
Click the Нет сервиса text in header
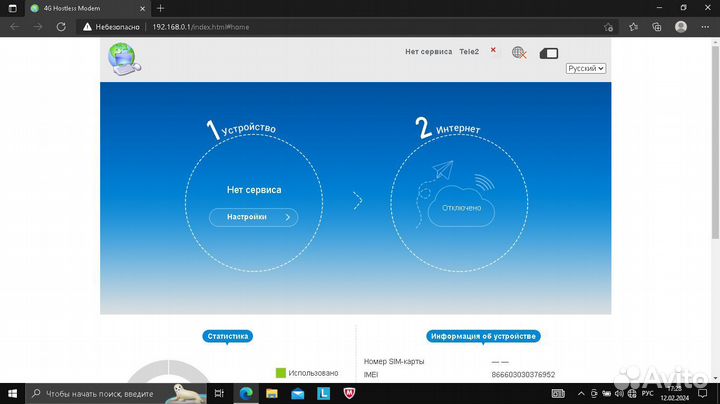[x=428, y=52]
